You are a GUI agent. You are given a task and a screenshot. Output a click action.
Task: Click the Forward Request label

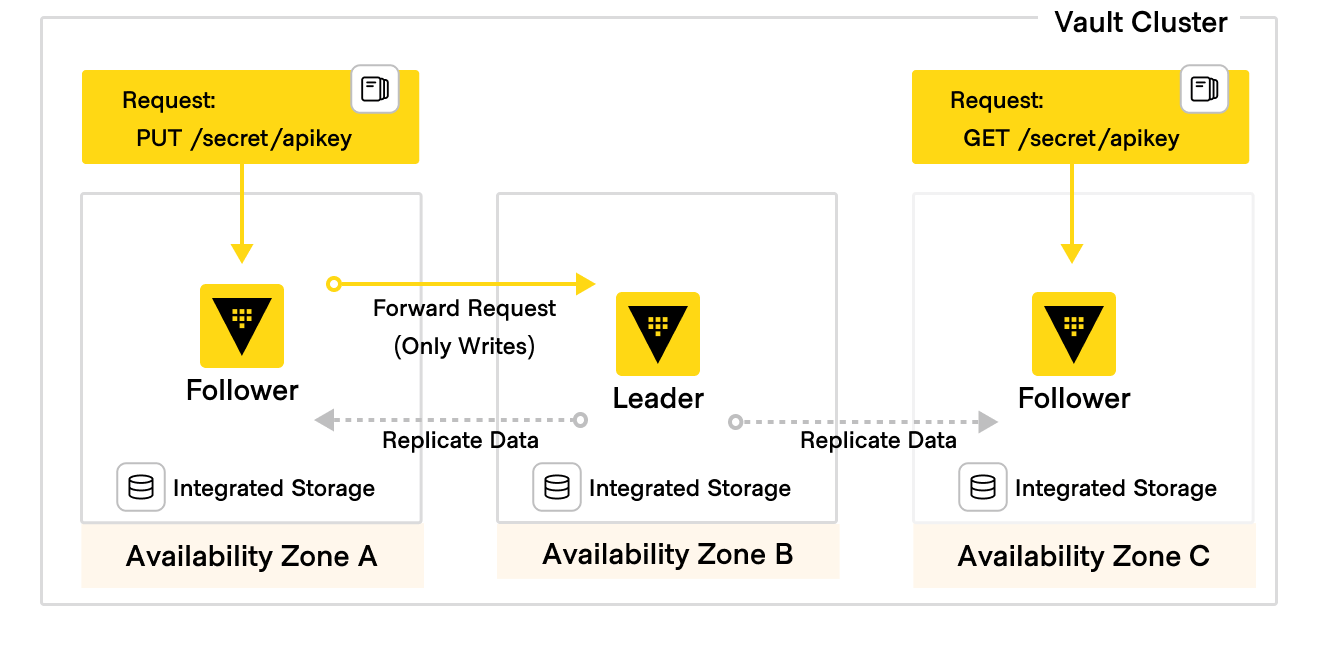(464, 308)
